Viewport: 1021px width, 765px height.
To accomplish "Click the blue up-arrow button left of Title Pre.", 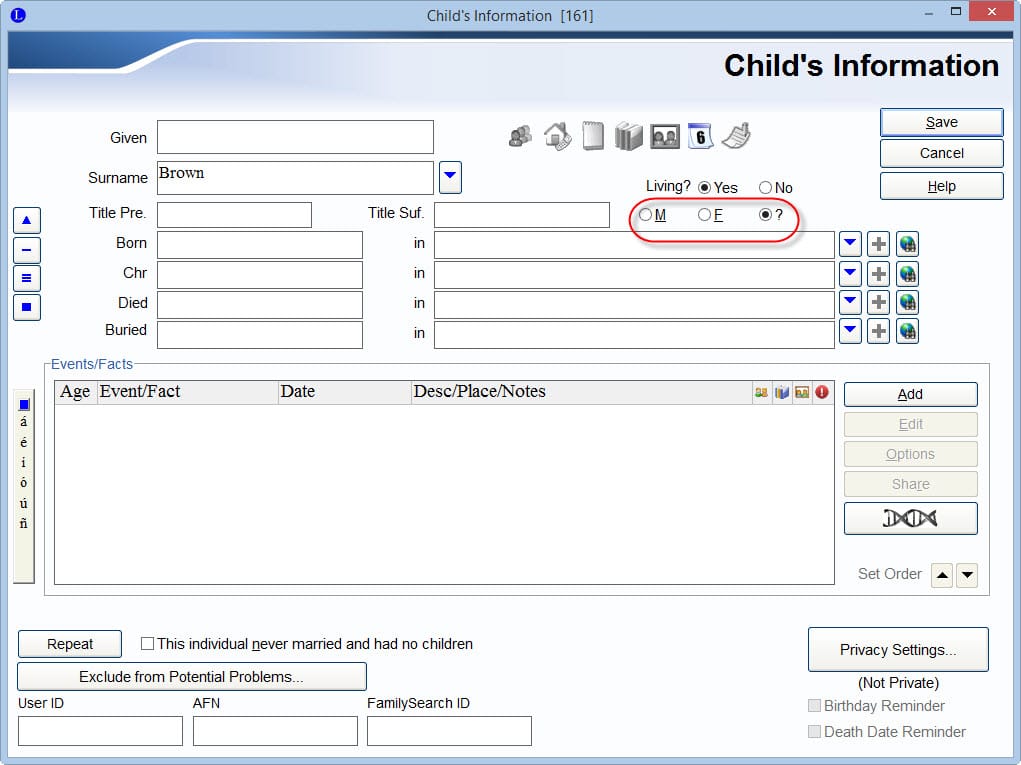I will click(x=27, y=220).
